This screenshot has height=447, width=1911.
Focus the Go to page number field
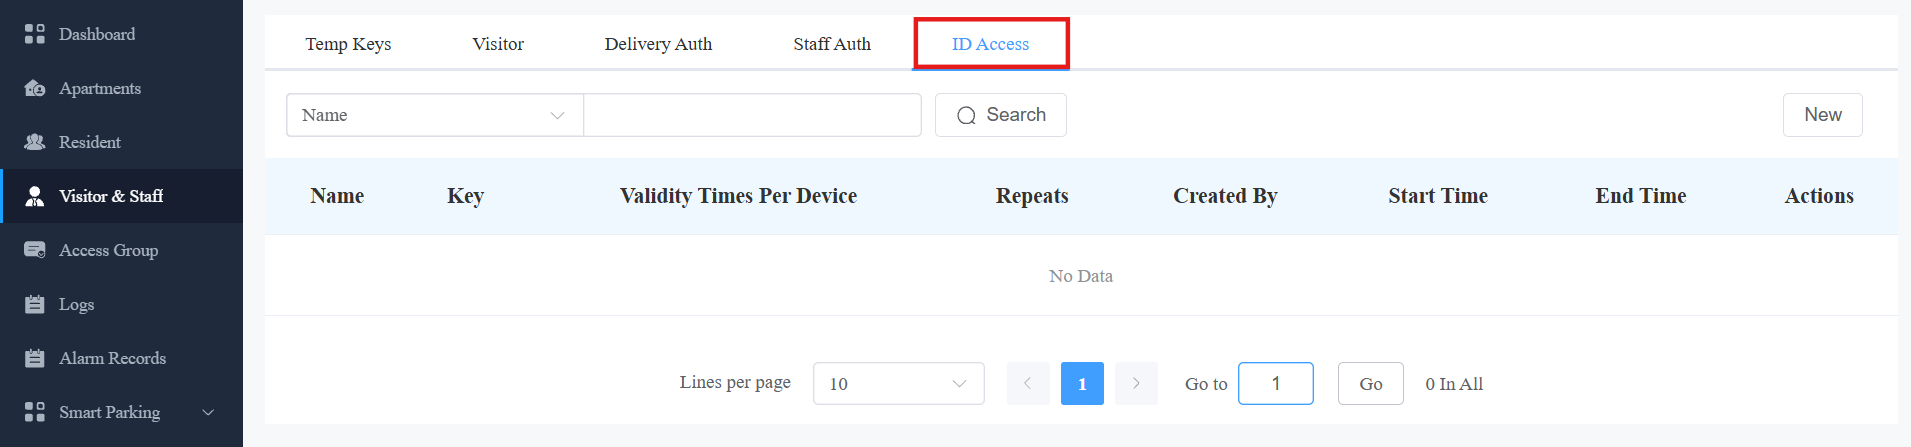pyautogui.click(x=1276, y=384)
